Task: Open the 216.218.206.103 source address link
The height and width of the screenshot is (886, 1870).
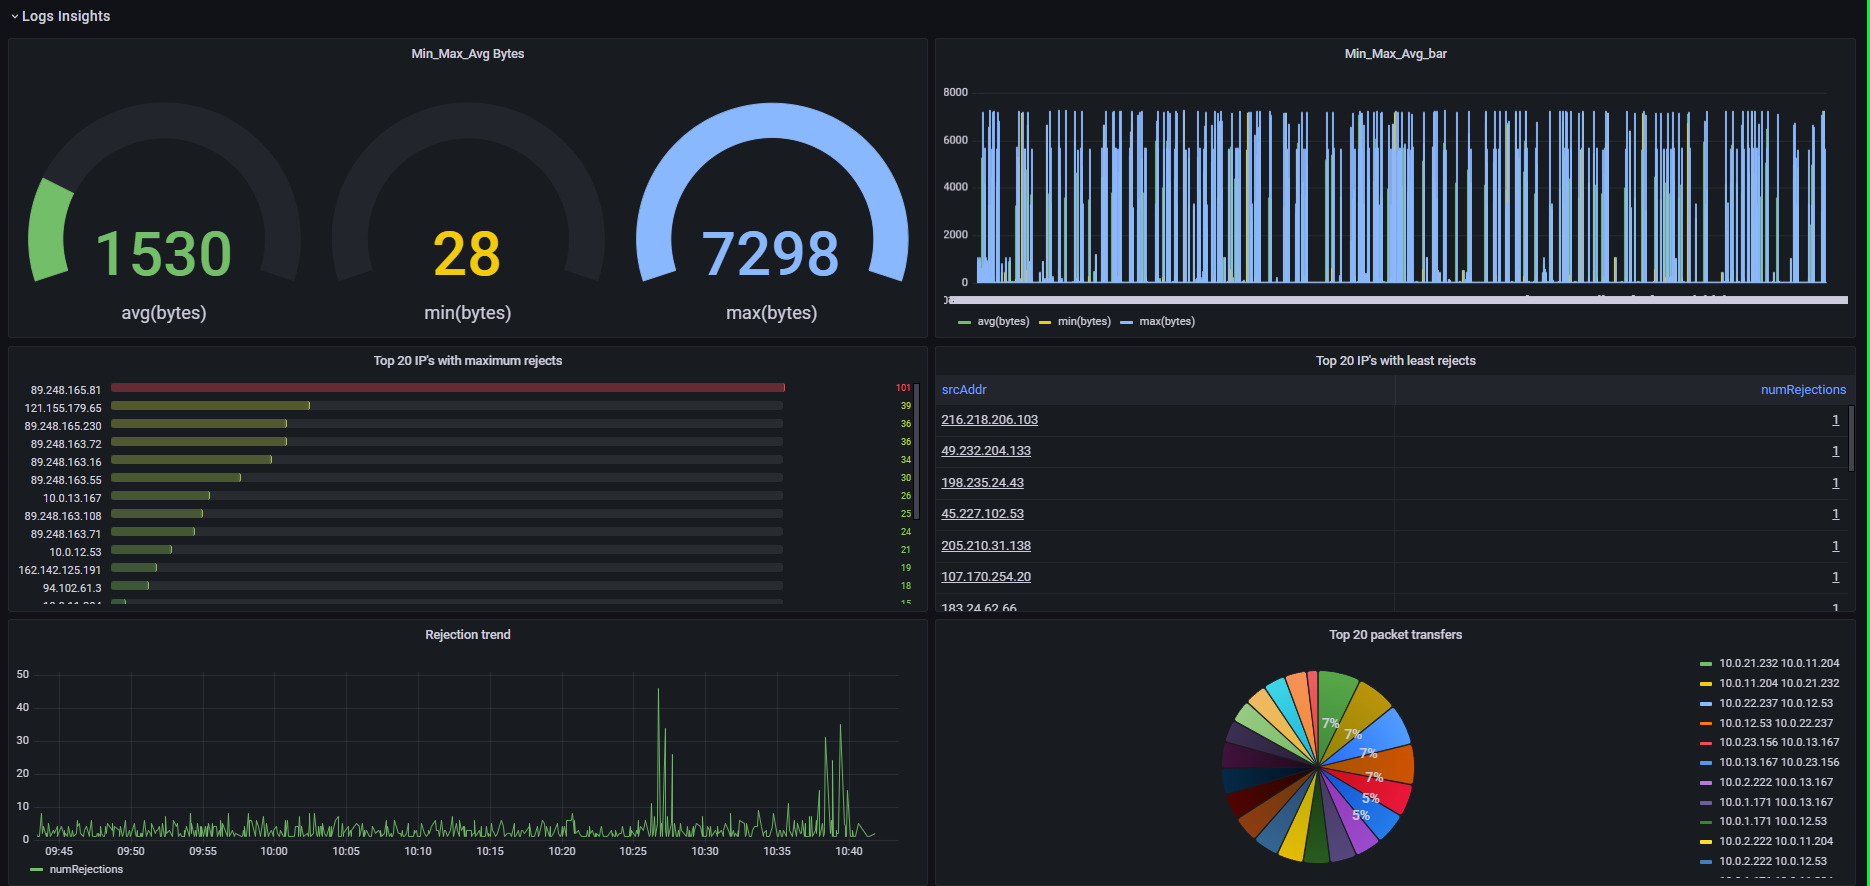Action: coord(989,420)
